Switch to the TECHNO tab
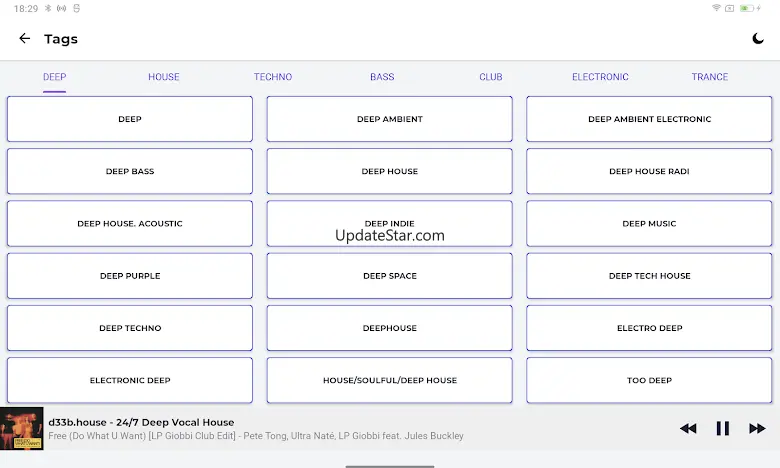The height and width of the screenshot is (468, 780). [x=273, y=77]
